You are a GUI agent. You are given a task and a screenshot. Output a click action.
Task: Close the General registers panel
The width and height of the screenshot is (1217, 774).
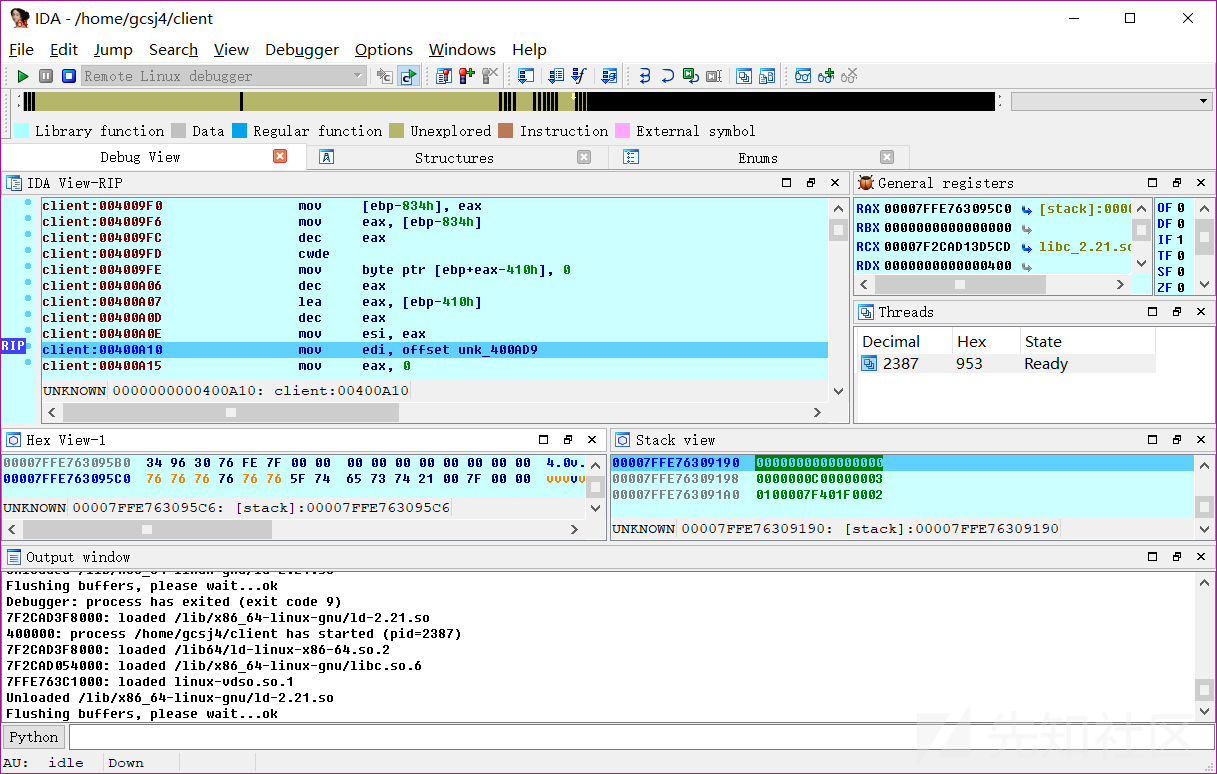[1201, 183]
